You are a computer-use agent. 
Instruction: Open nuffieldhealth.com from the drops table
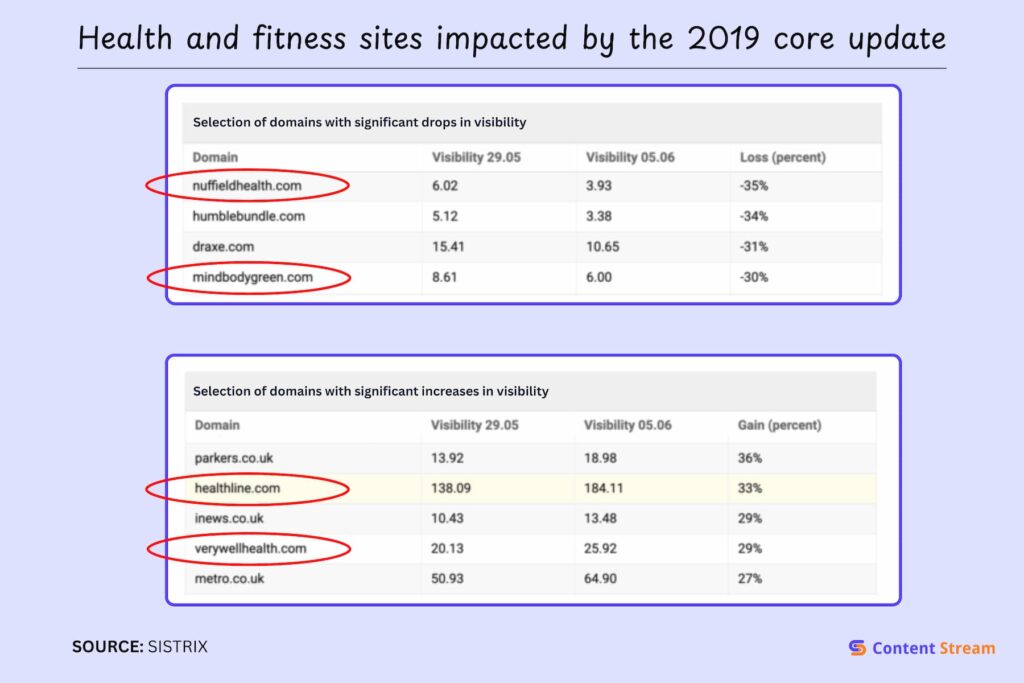pyautogui.click(x=246, y=185)
